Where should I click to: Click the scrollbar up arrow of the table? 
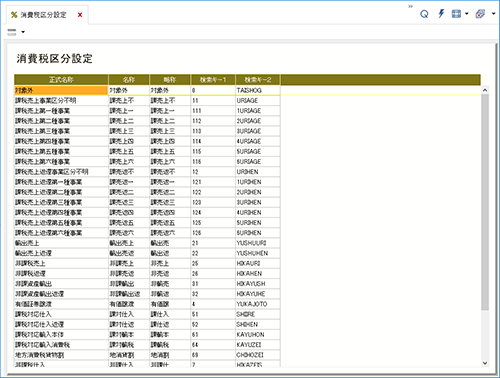pyautogui.click(x=485, y=90)
